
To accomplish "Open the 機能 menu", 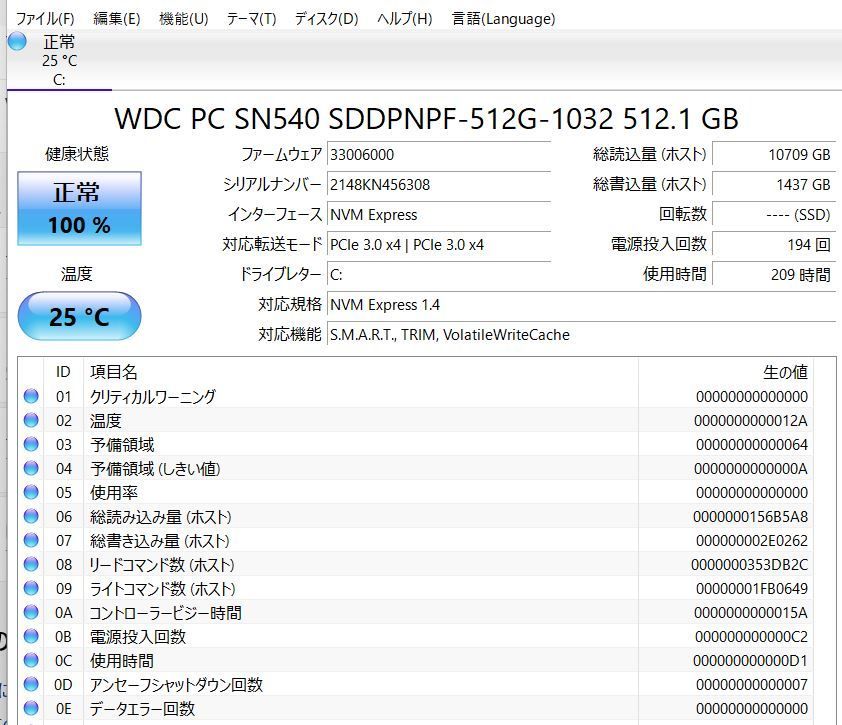I will point(180,18).
